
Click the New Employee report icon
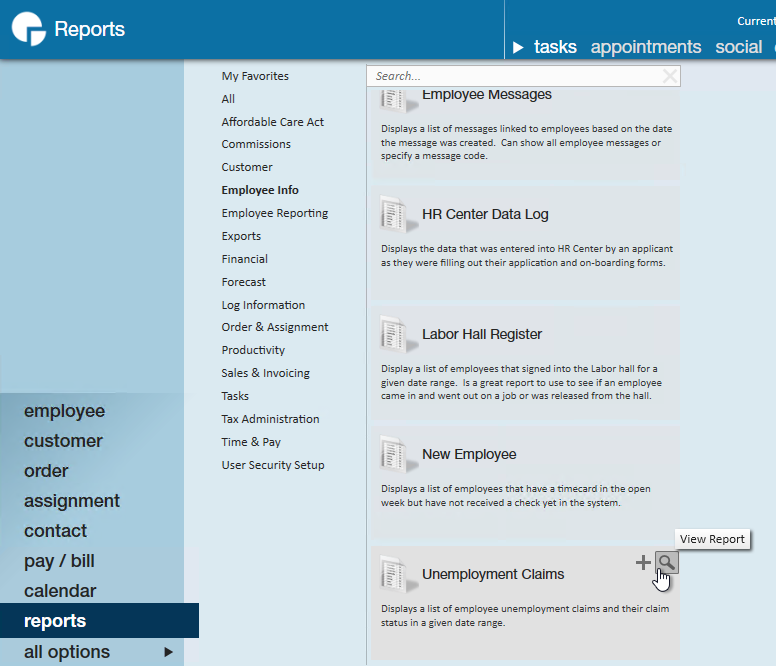(x=398, y=455)
